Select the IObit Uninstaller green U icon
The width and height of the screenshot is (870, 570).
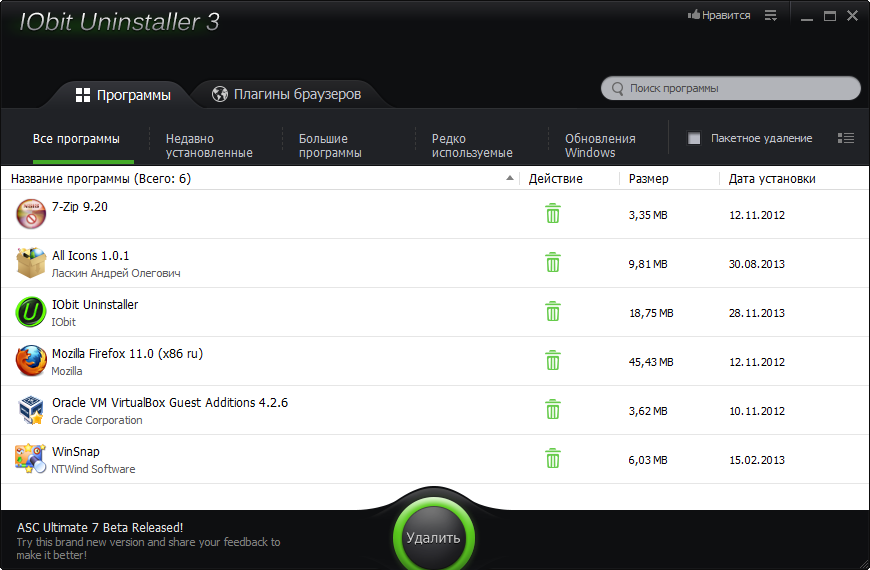[x=31, y=311]
